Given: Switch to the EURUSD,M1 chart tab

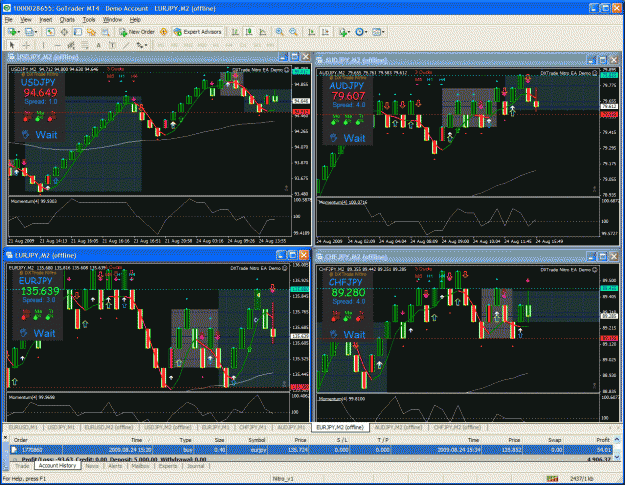Looking at the screenshot, I should tap(23, 427).
